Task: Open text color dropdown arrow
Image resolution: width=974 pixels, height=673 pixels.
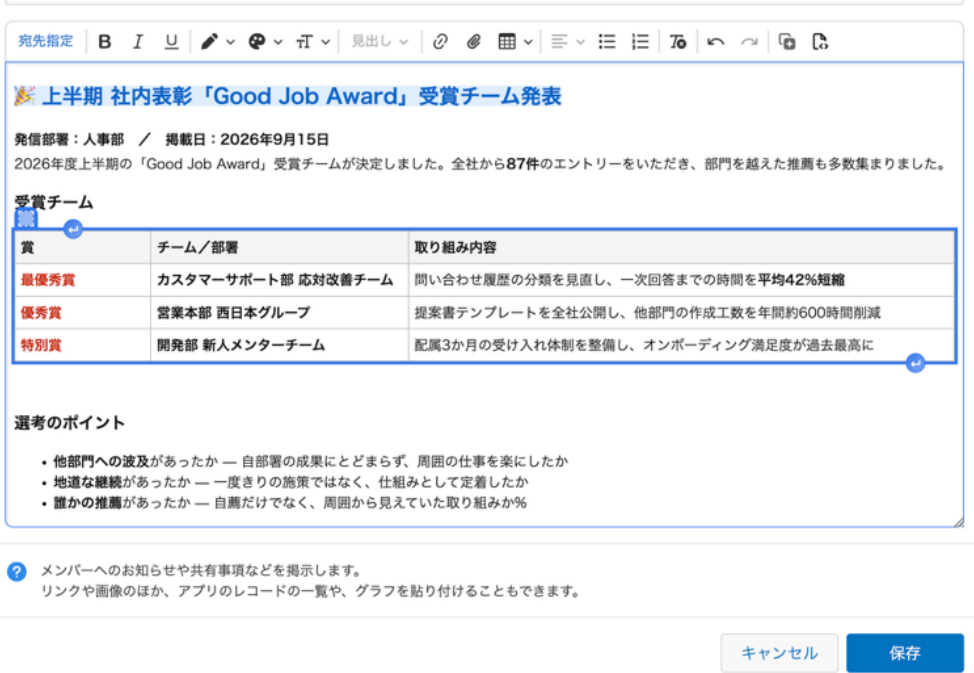Action: [x=230, y=42]
